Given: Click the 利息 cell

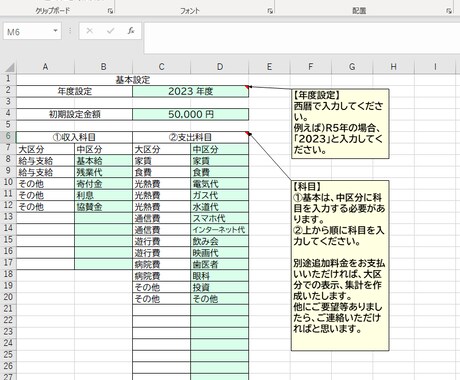Looking at the screenshot, I should point(103,195).
